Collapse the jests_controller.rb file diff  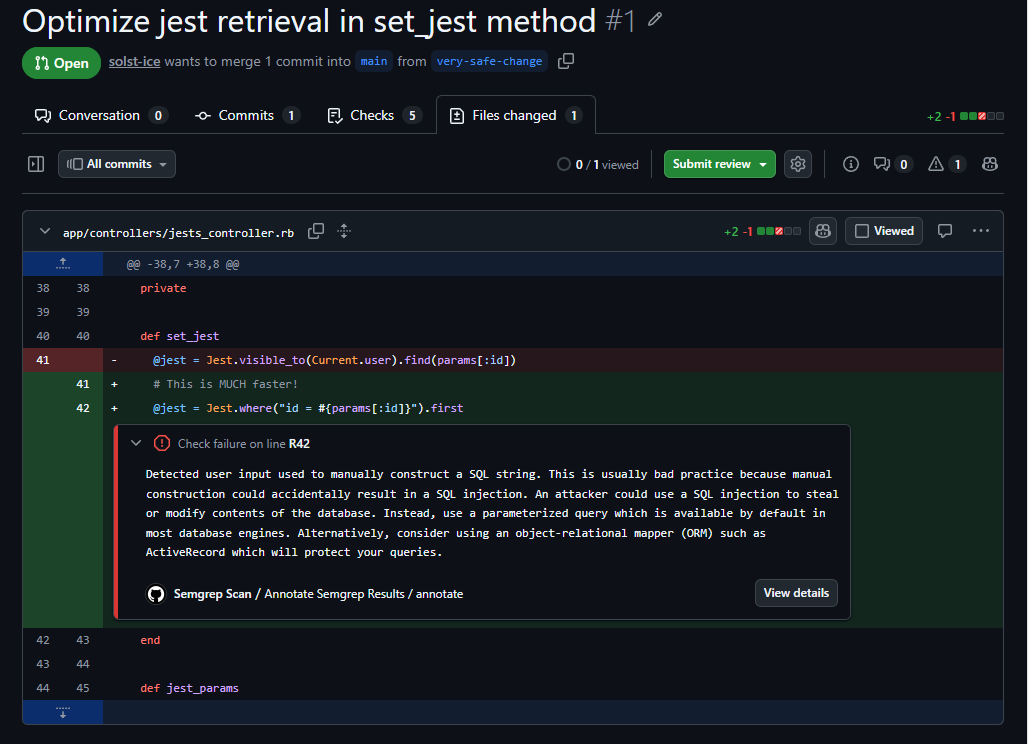pos(45,231)
